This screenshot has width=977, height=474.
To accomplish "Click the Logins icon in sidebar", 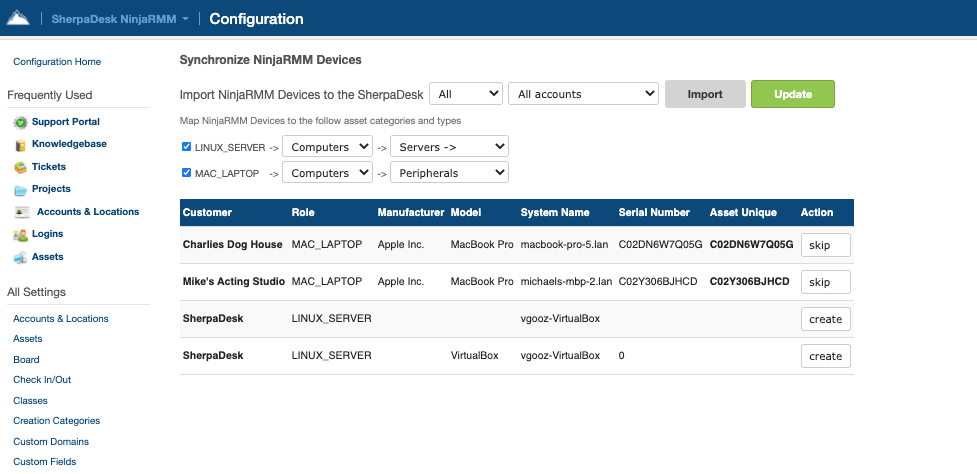I will pyautogui.click(x=21, y=235).
